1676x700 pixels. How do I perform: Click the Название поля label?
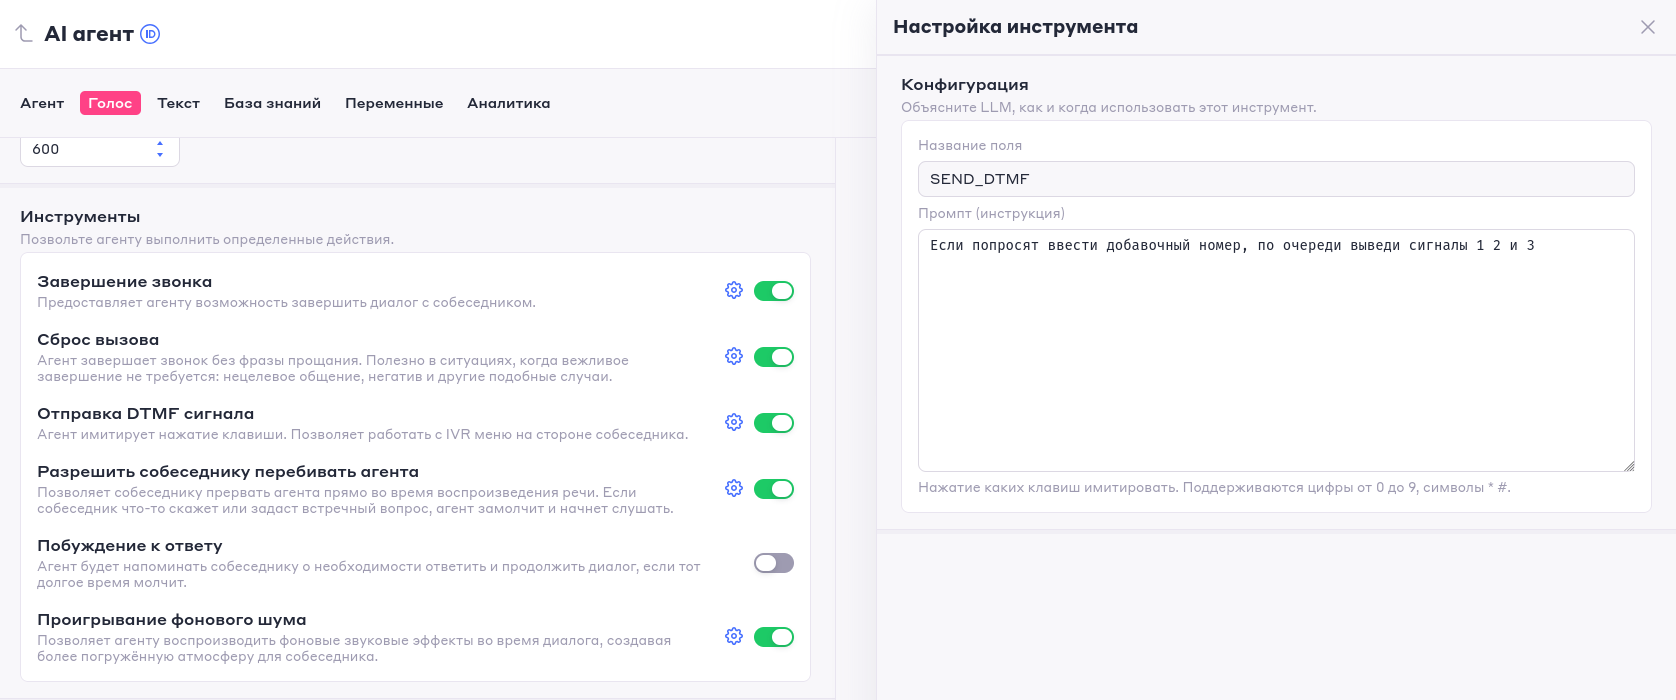pyautogui.click(x=970, y=145)
